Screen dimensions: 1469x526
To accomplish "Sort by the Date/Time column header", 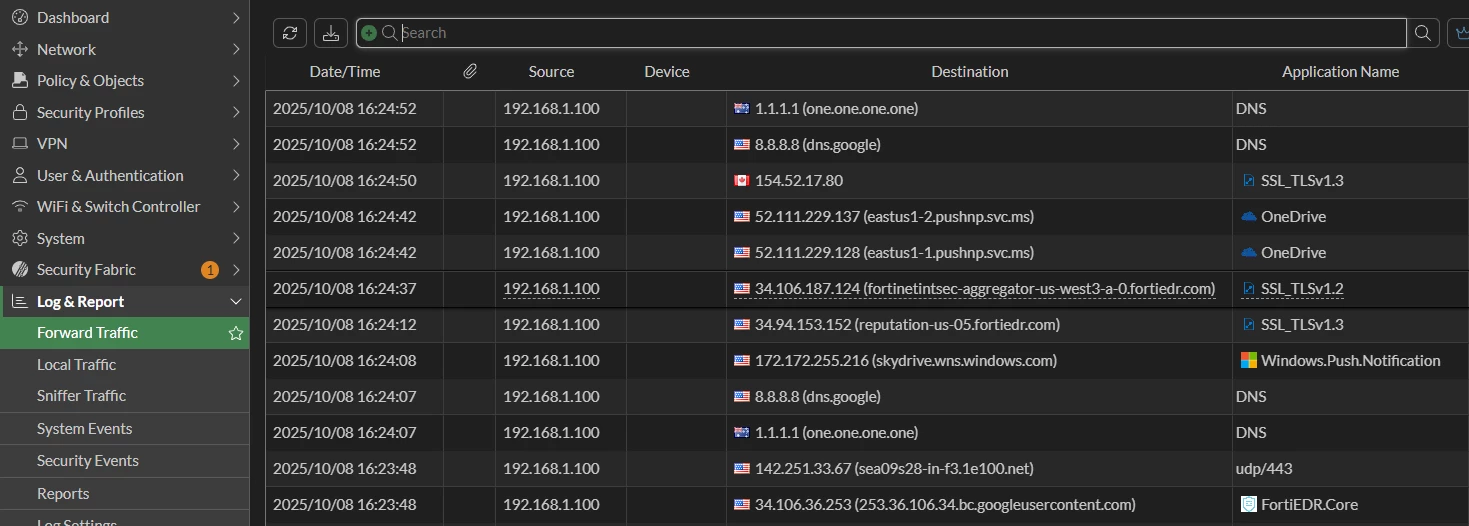I will [345, 72].
